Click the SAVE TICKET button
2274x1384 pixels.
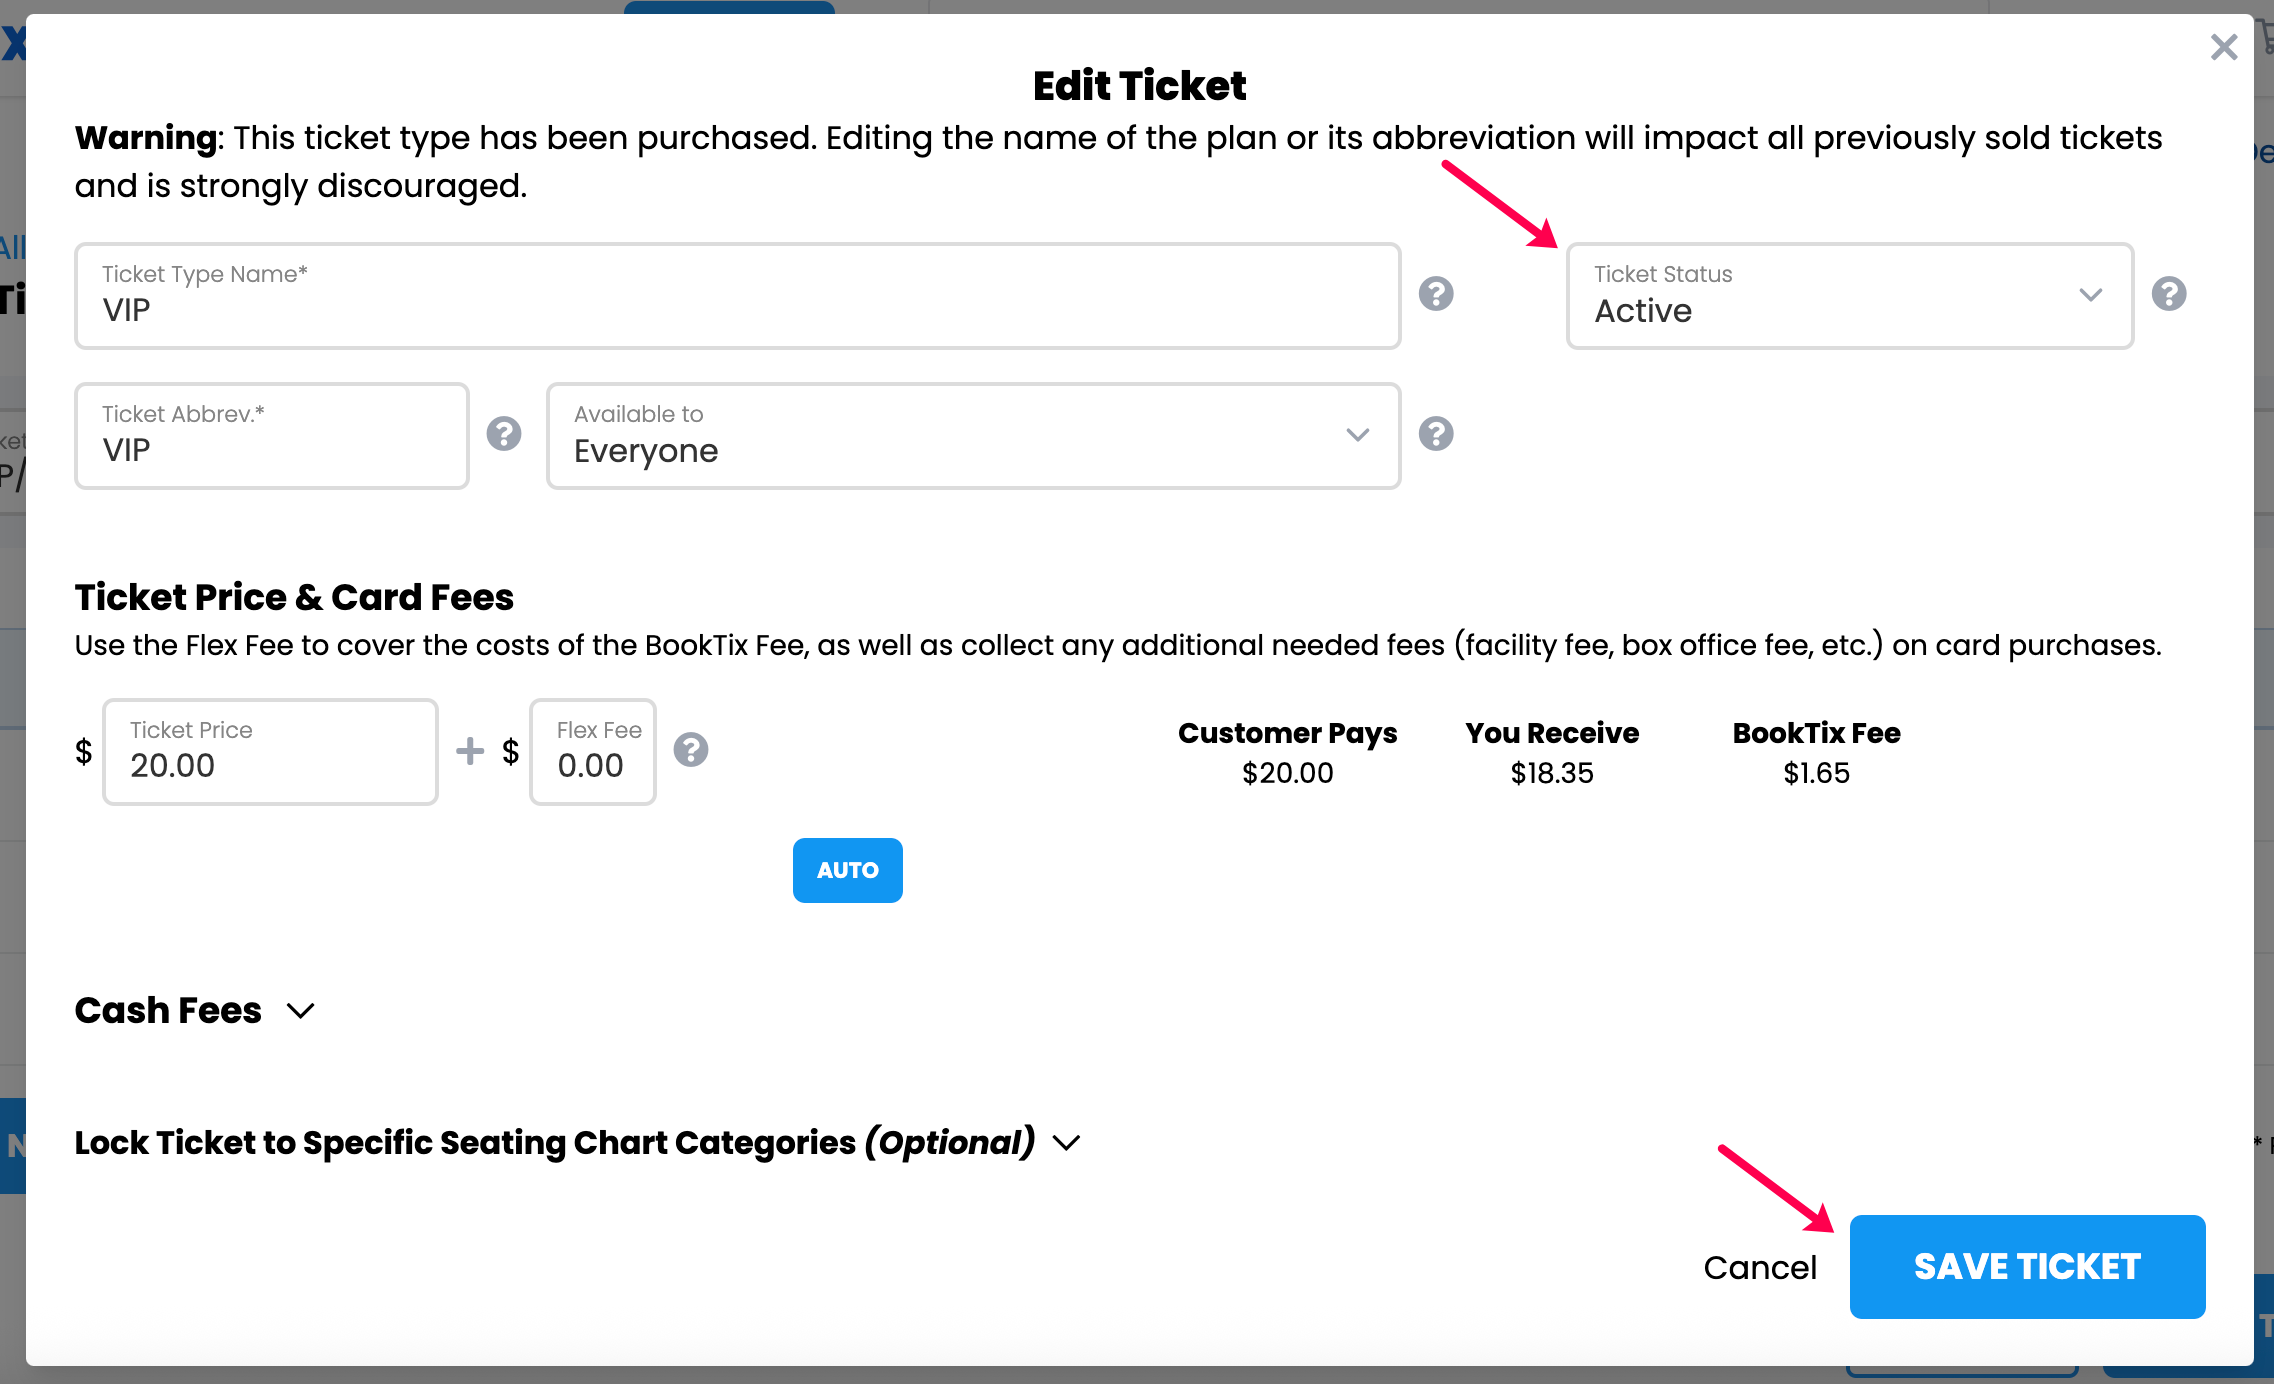[x=2027, y=1267]
